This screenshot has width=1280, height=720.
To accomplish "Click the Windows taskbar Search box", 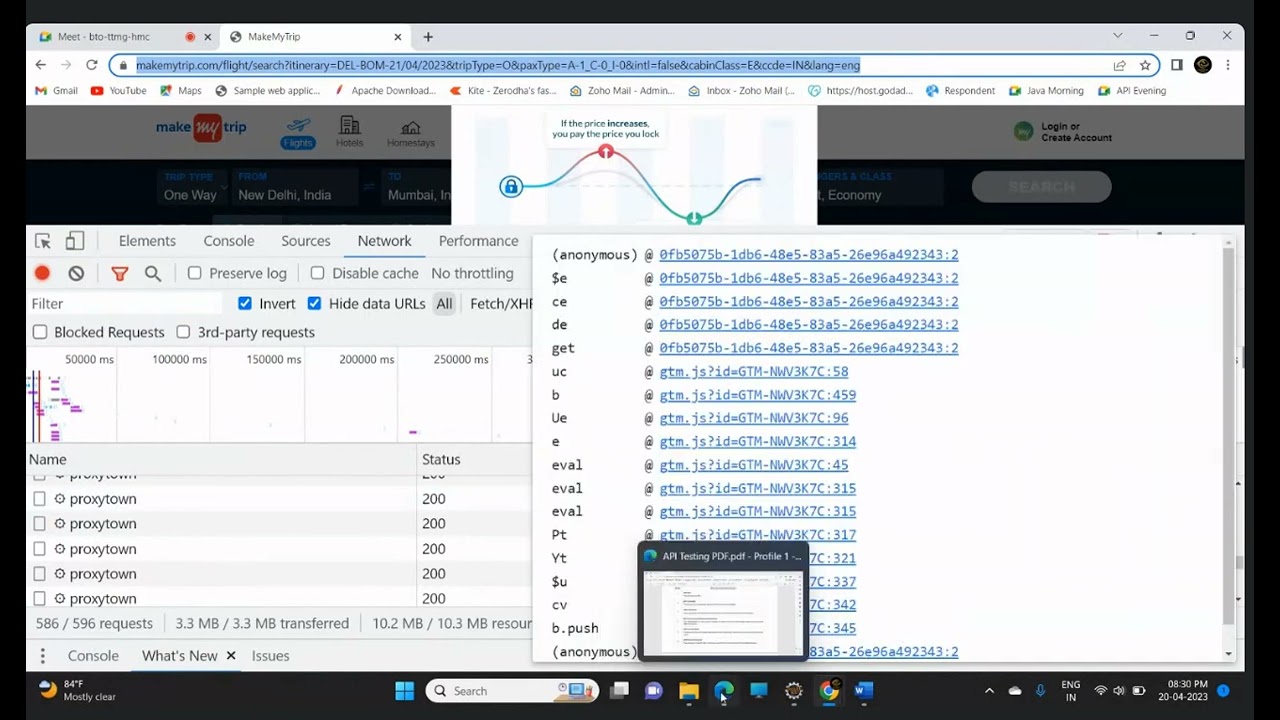I will pos(512,691).
